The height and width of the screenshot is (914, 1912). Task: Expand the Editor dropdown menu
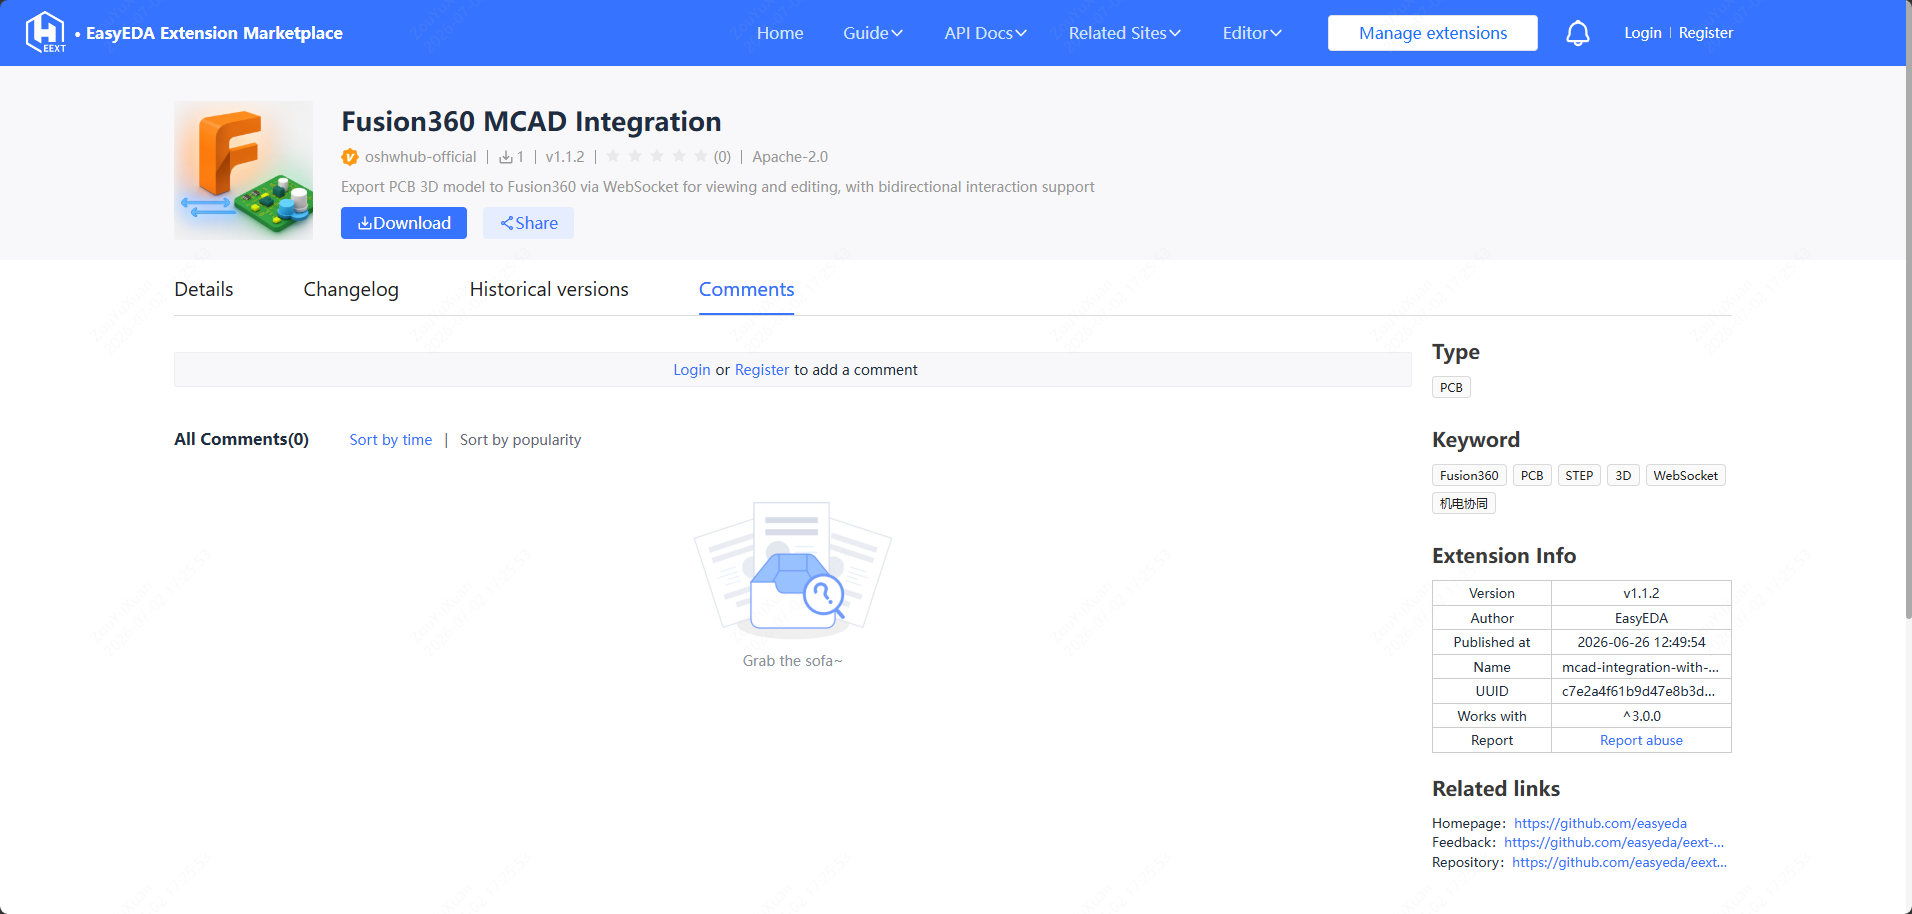pos(1252,33)
